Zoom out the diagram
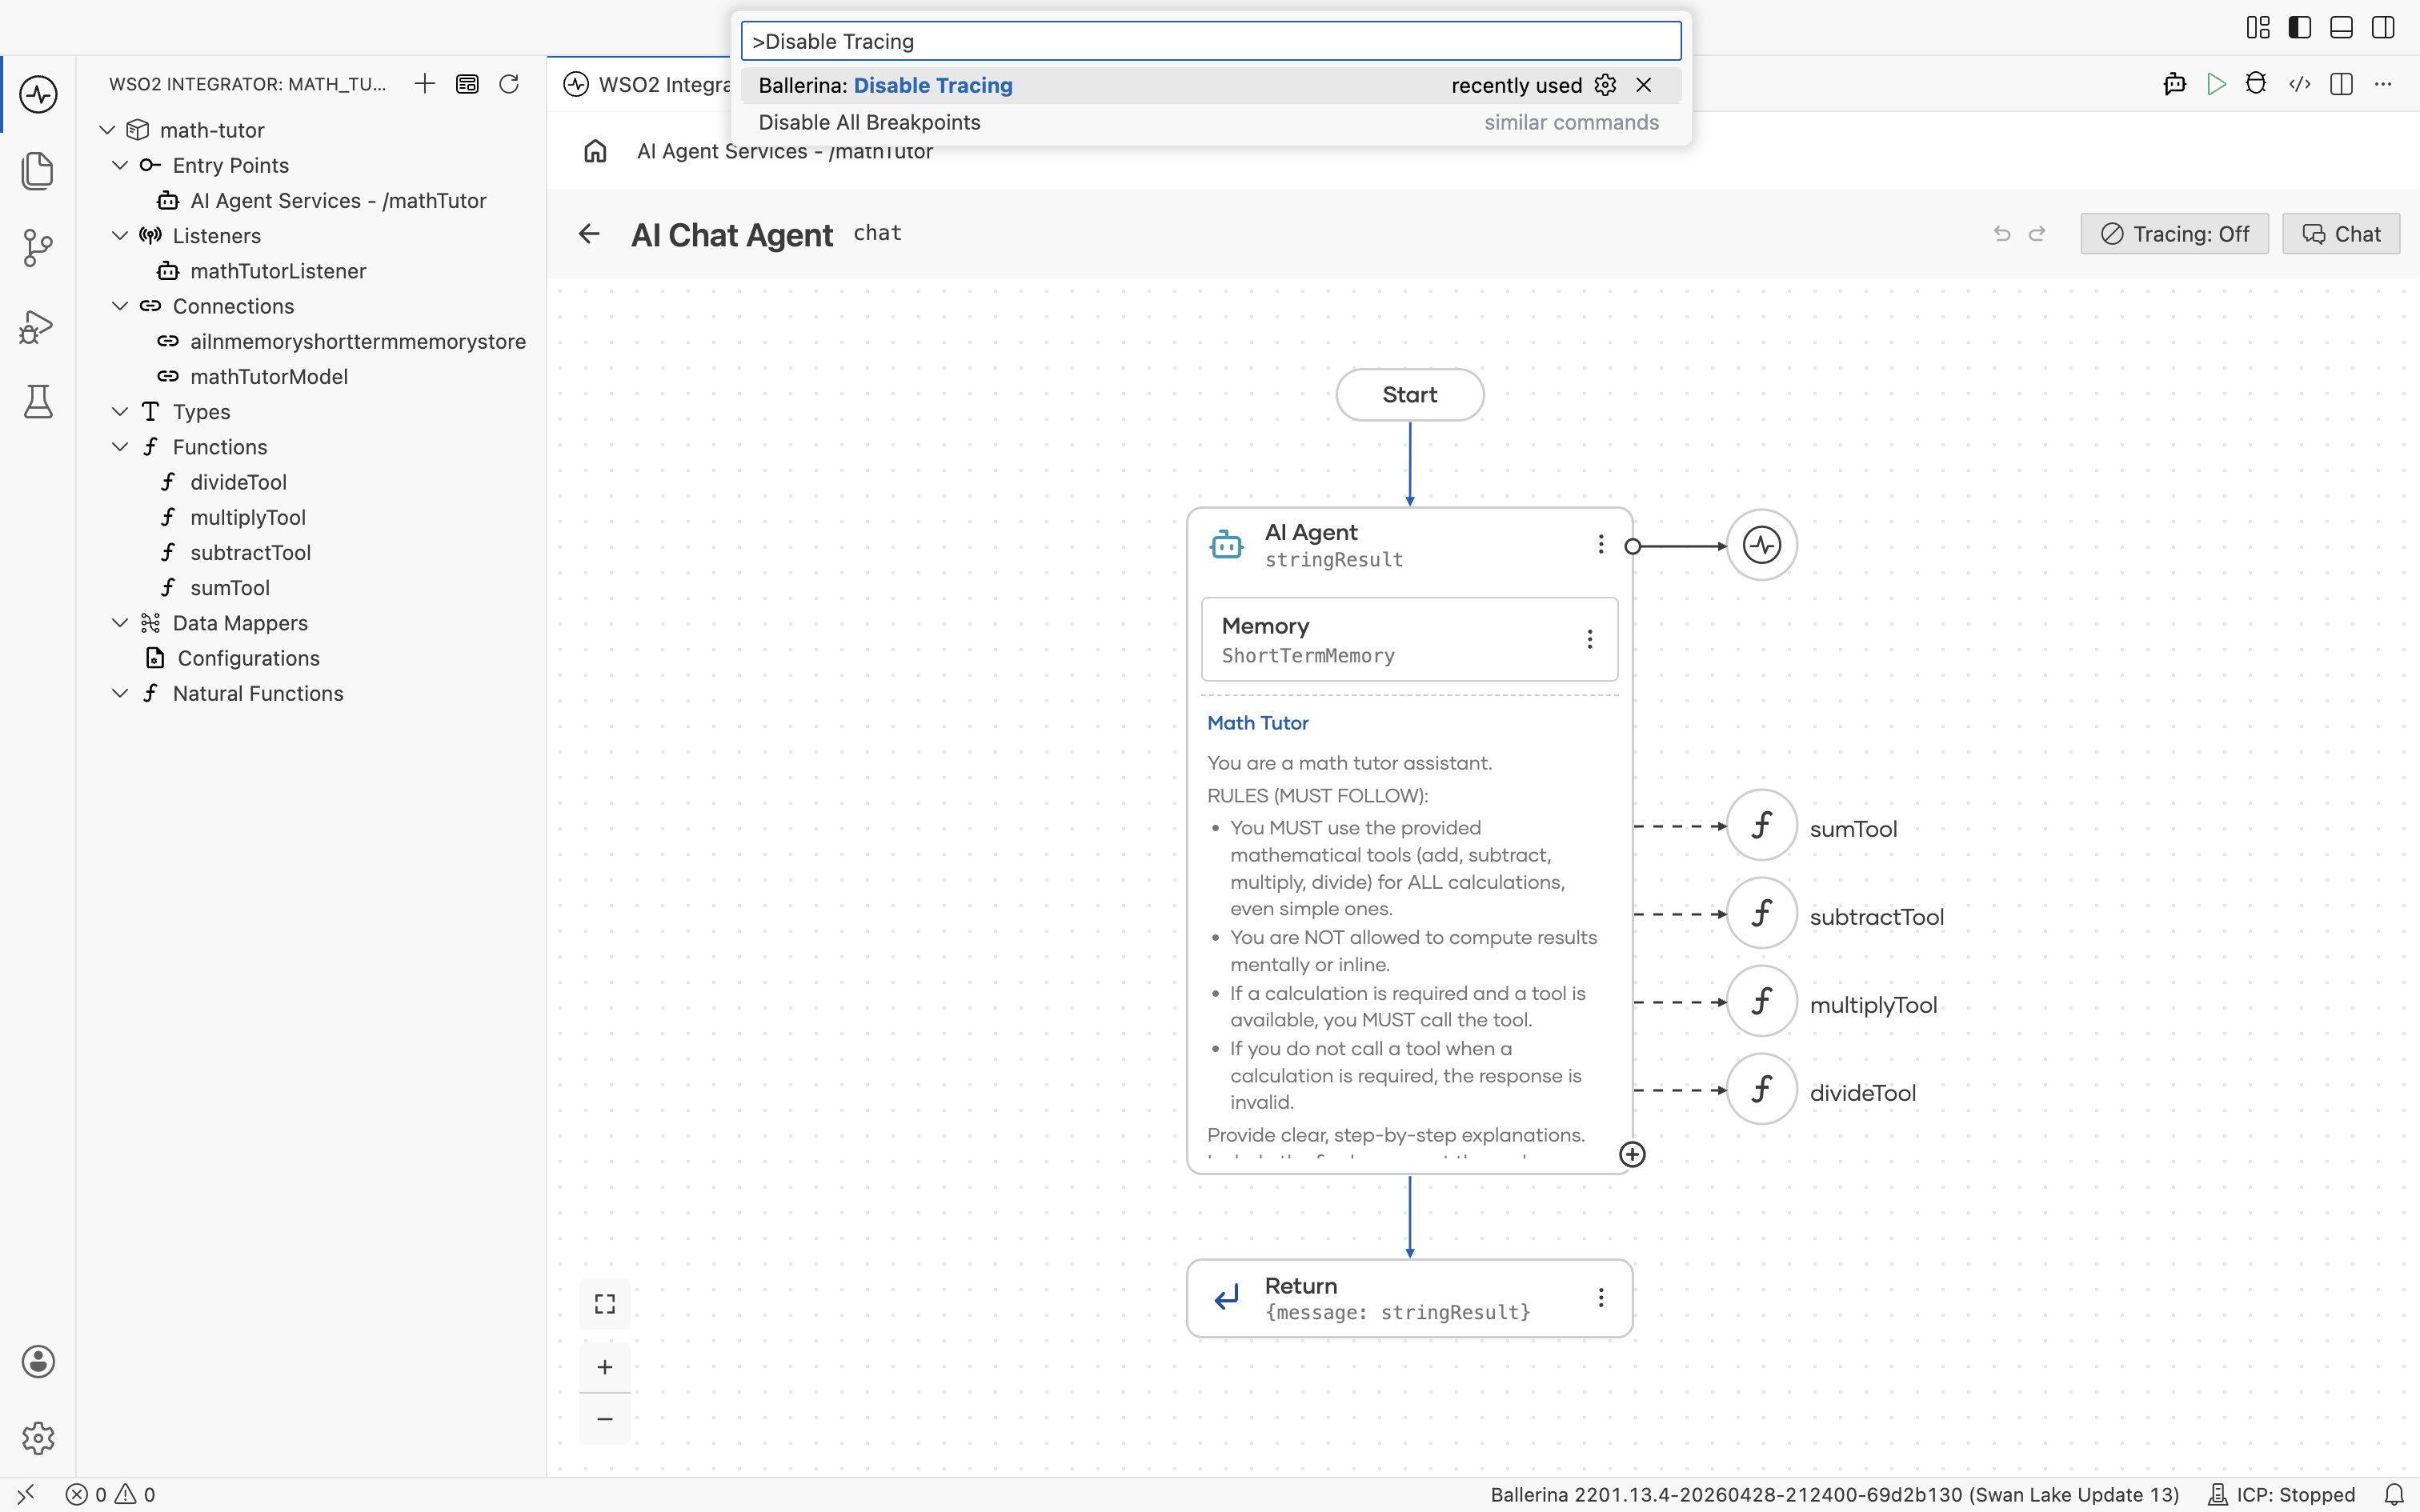The width and height of the screenshot is (2420, 1512). (x=605, y=1419)
